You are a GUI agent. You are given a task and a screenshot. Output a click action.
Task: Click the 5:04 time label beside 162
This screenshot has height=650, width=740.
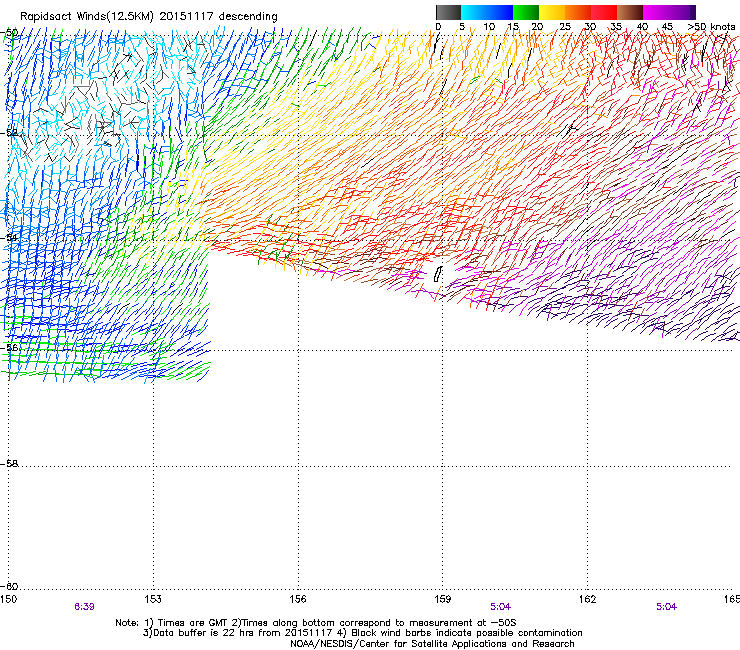[x=666, y=607]
